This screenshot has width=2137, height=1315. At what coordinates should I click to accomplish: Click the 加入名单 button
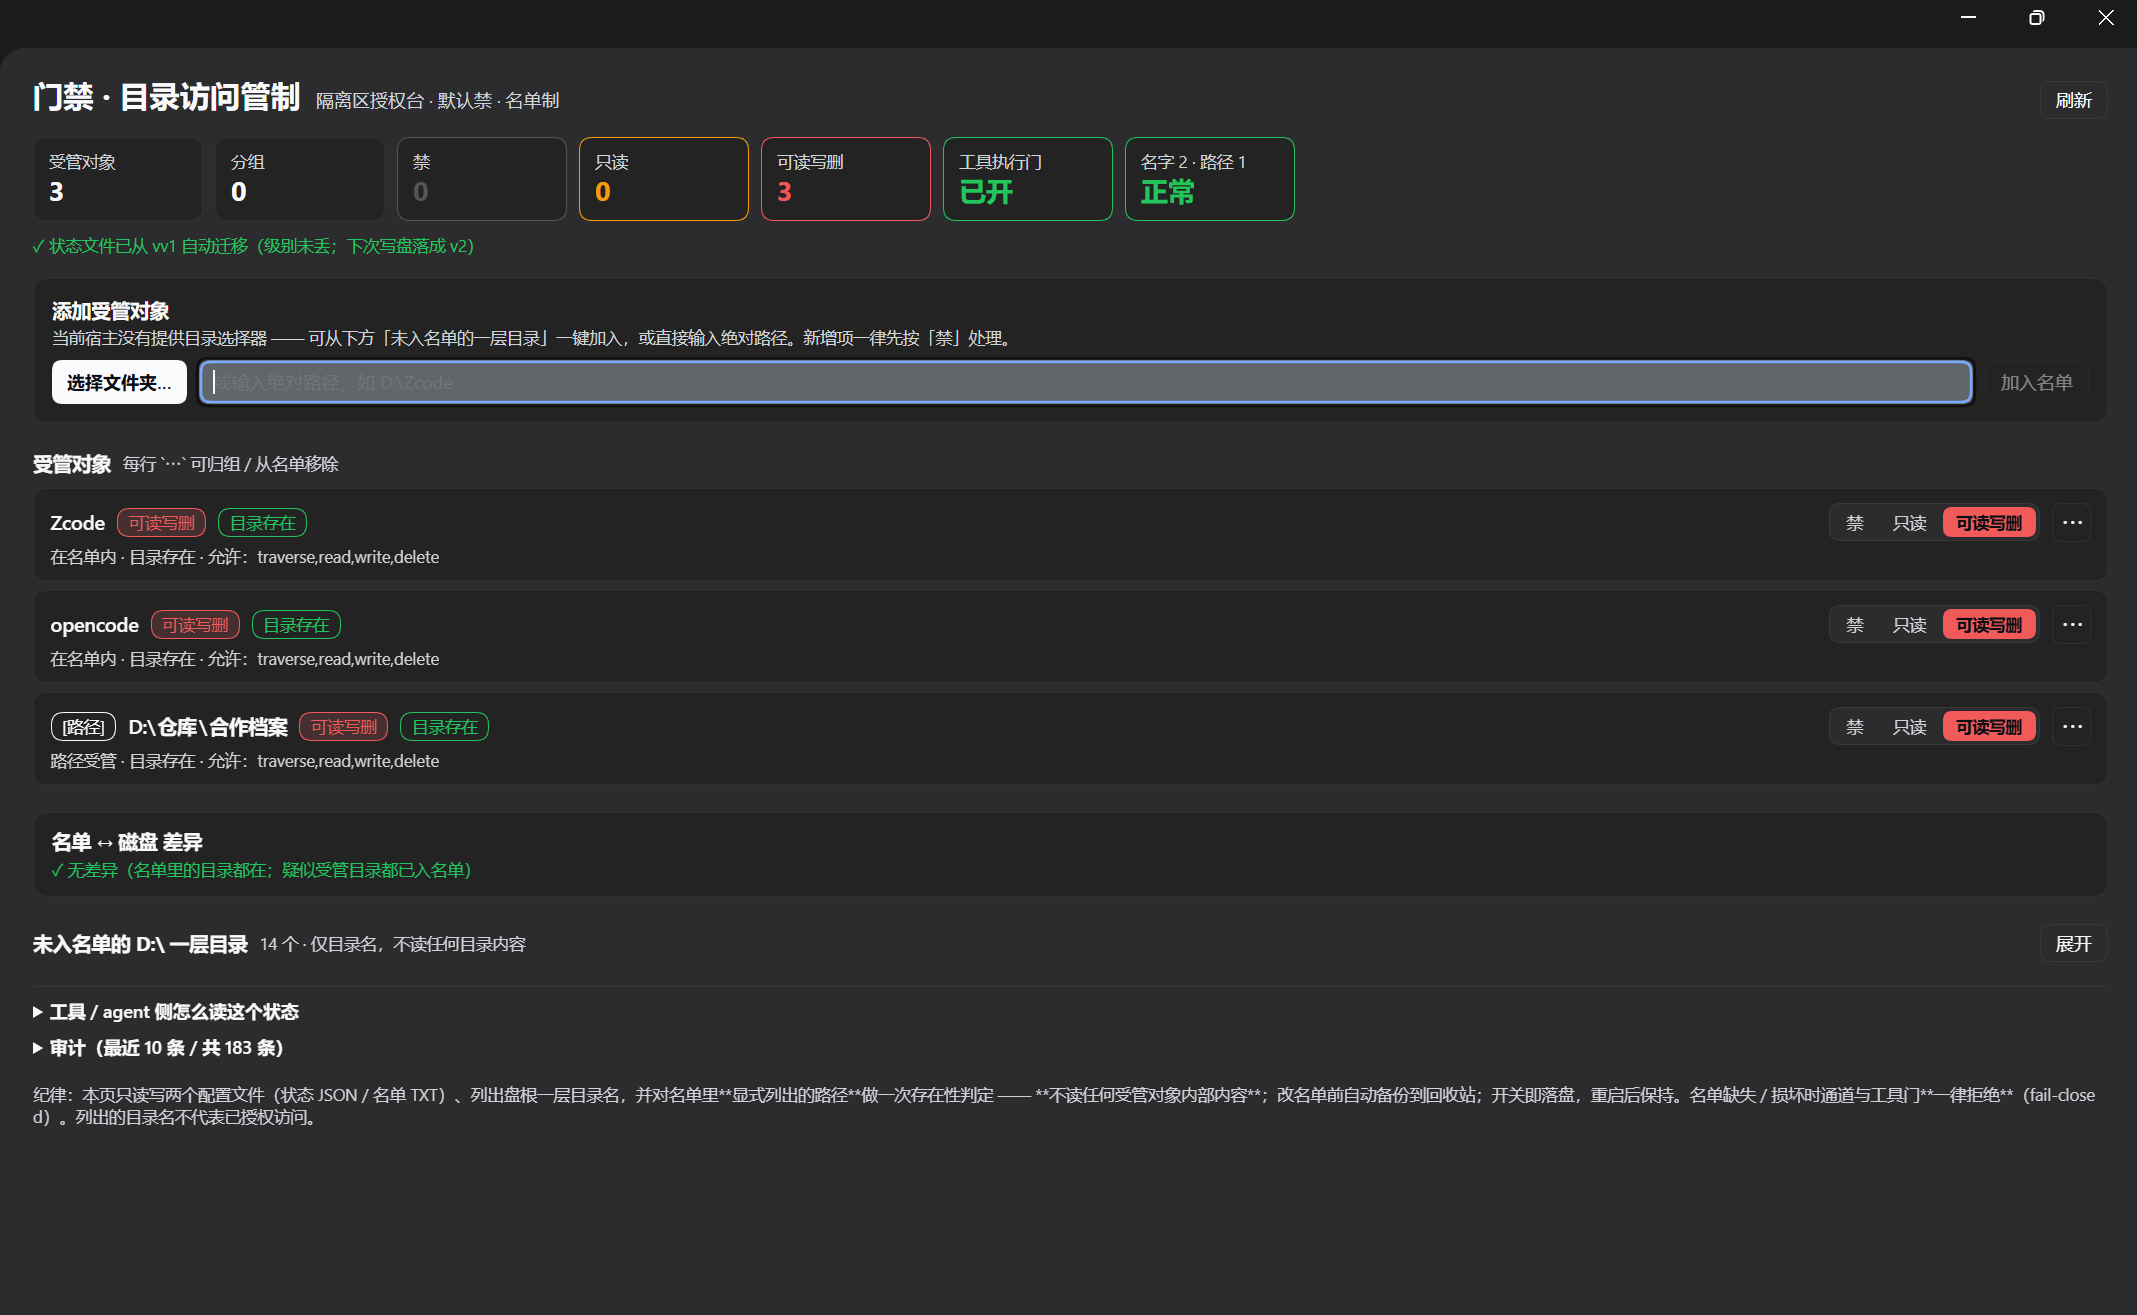(x=2036, y=382)
